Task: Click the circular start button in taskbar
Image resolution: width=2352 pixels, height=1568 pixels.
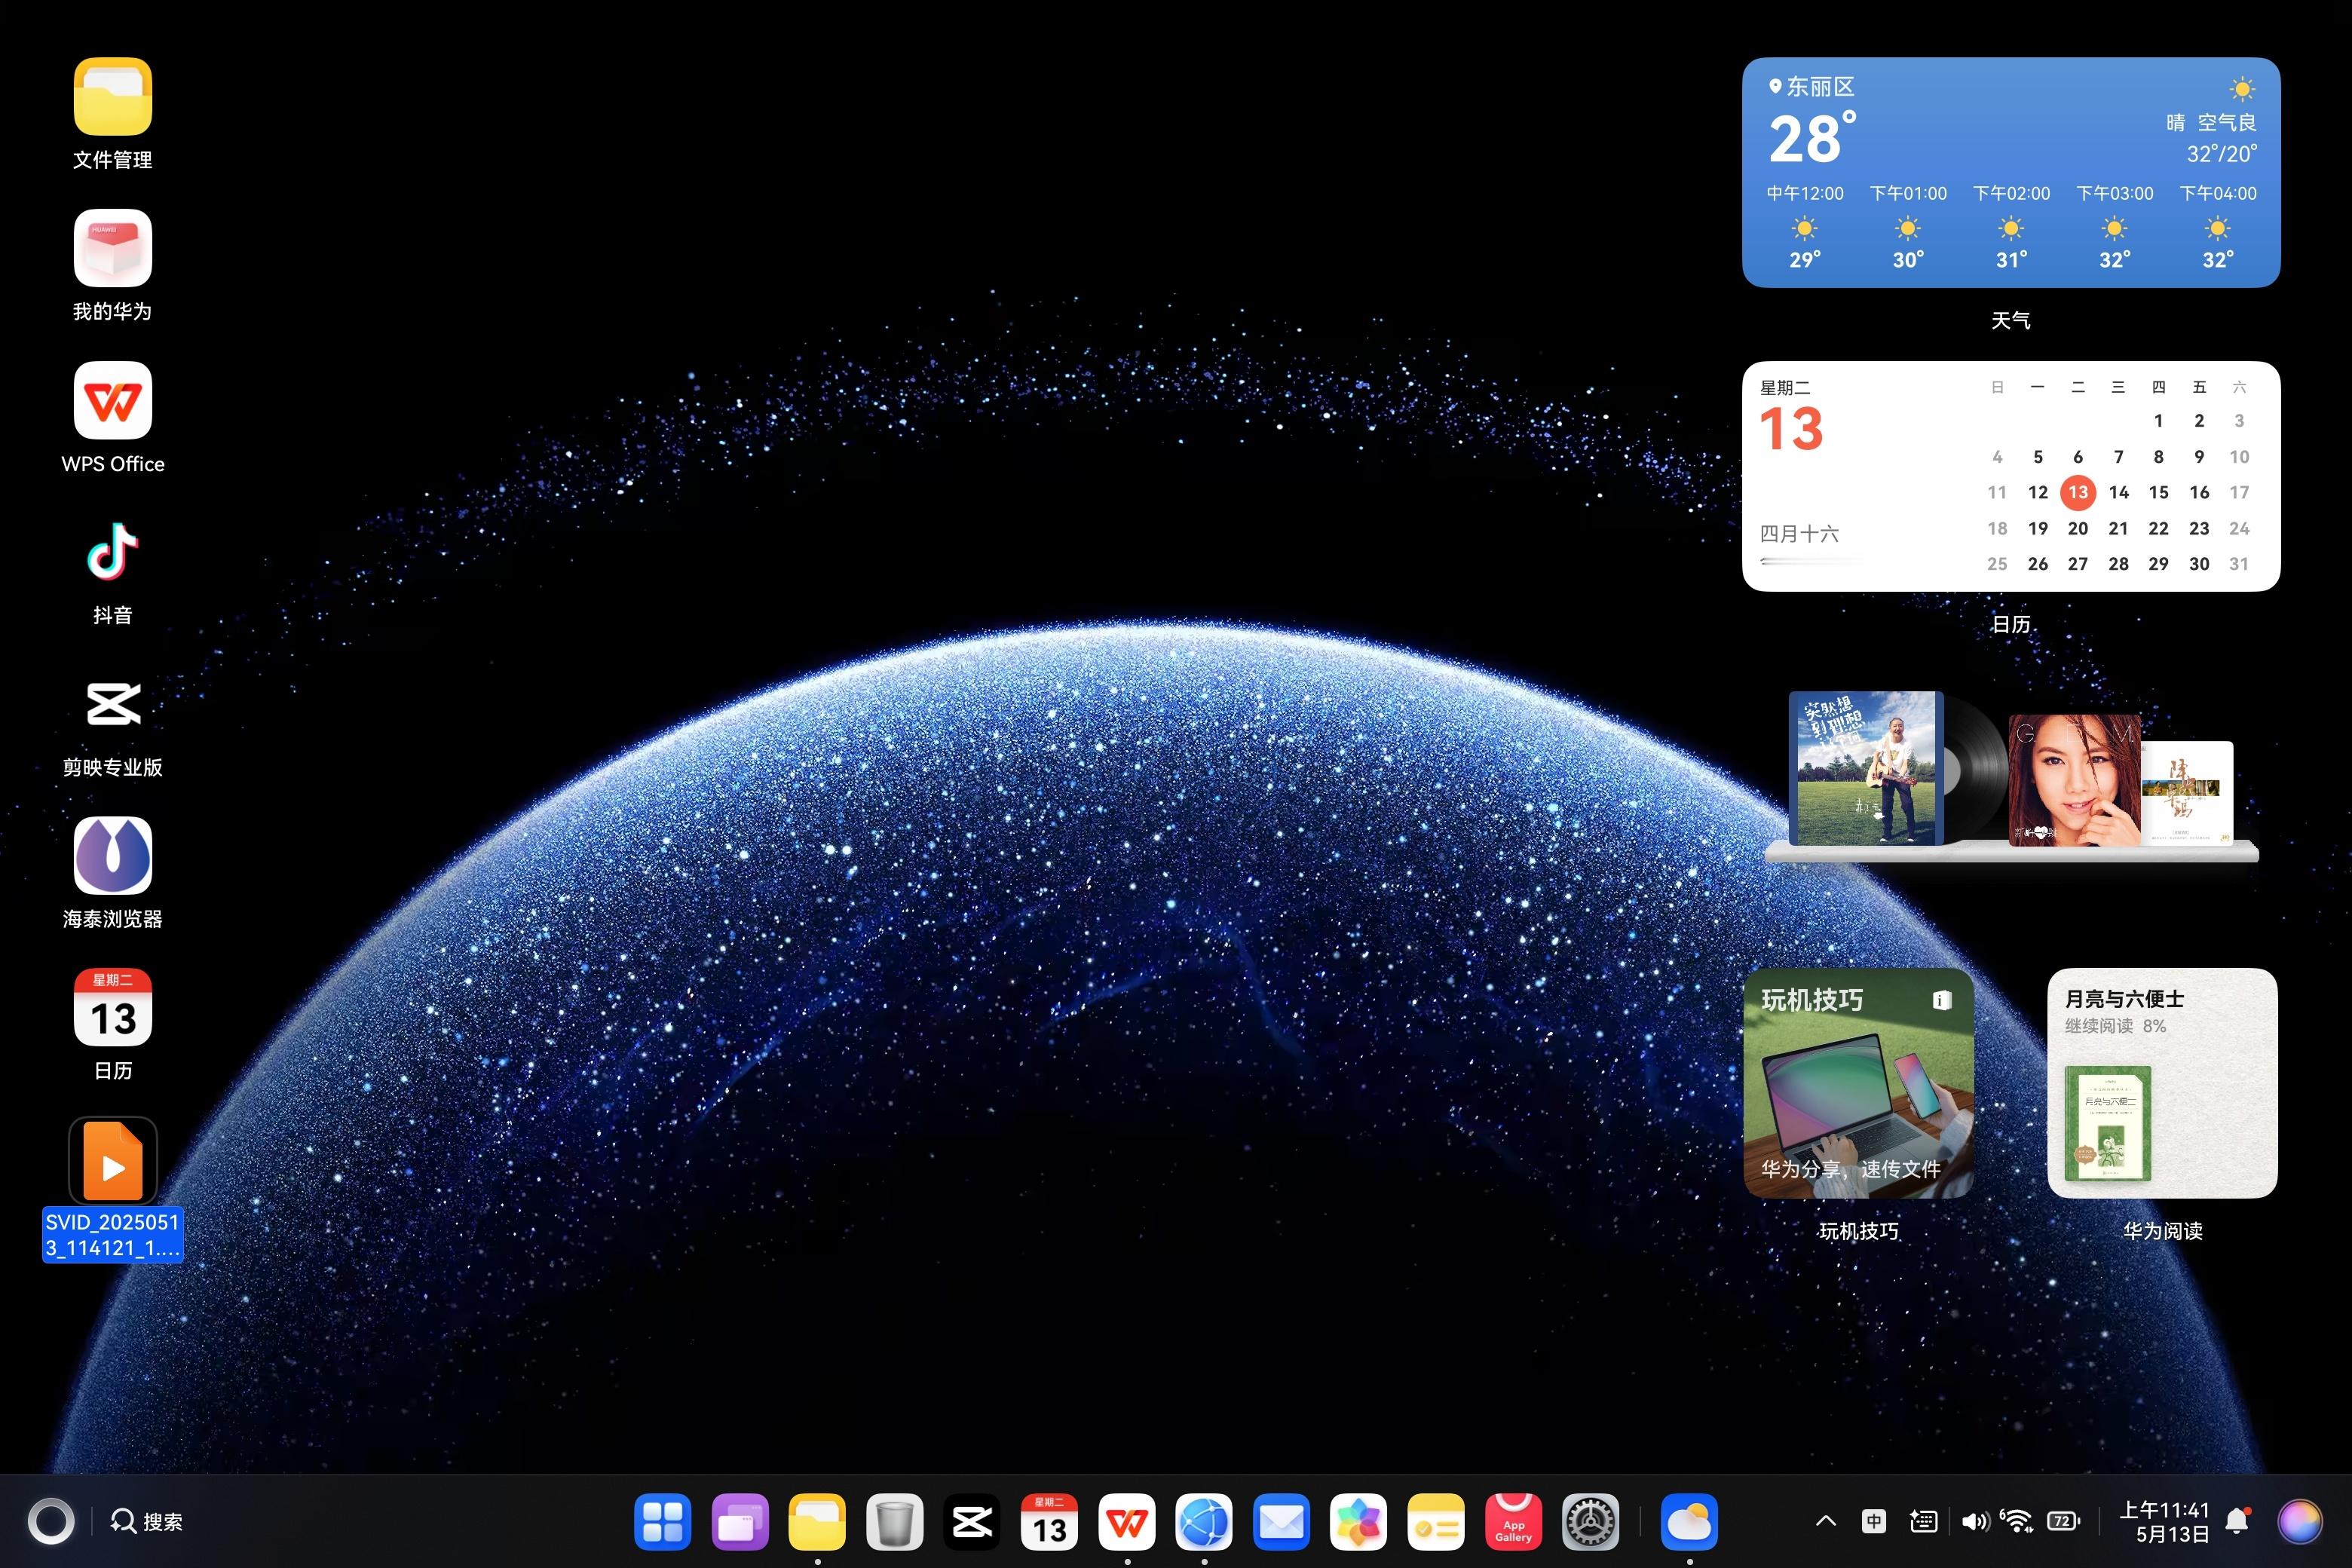Action: [x=50, y=1522]
